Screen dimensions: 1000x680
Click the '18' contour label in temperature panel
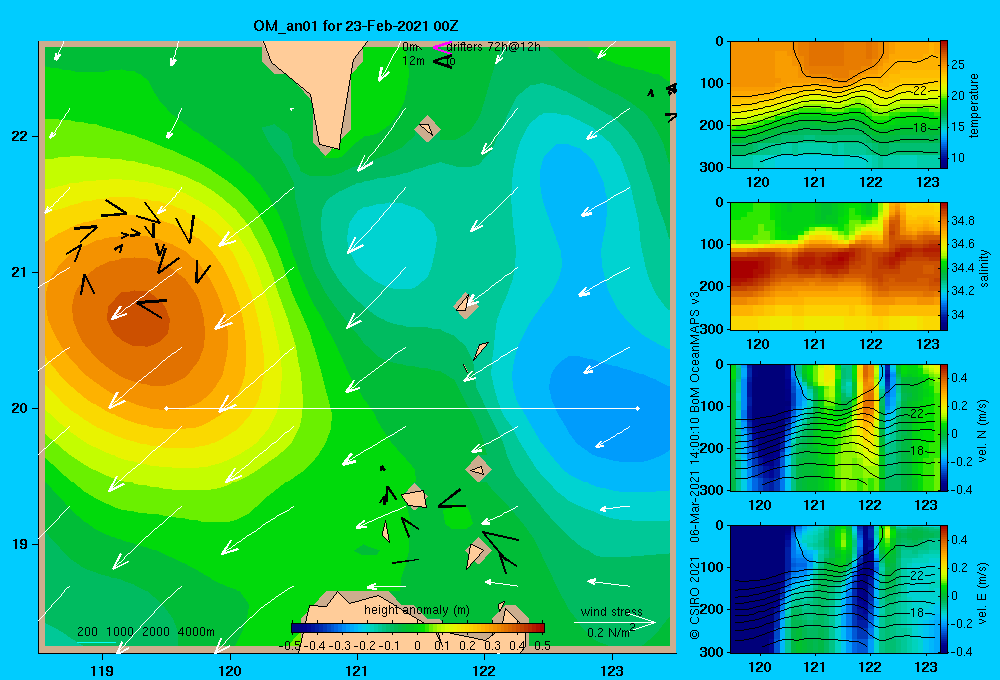pos(919,128)
